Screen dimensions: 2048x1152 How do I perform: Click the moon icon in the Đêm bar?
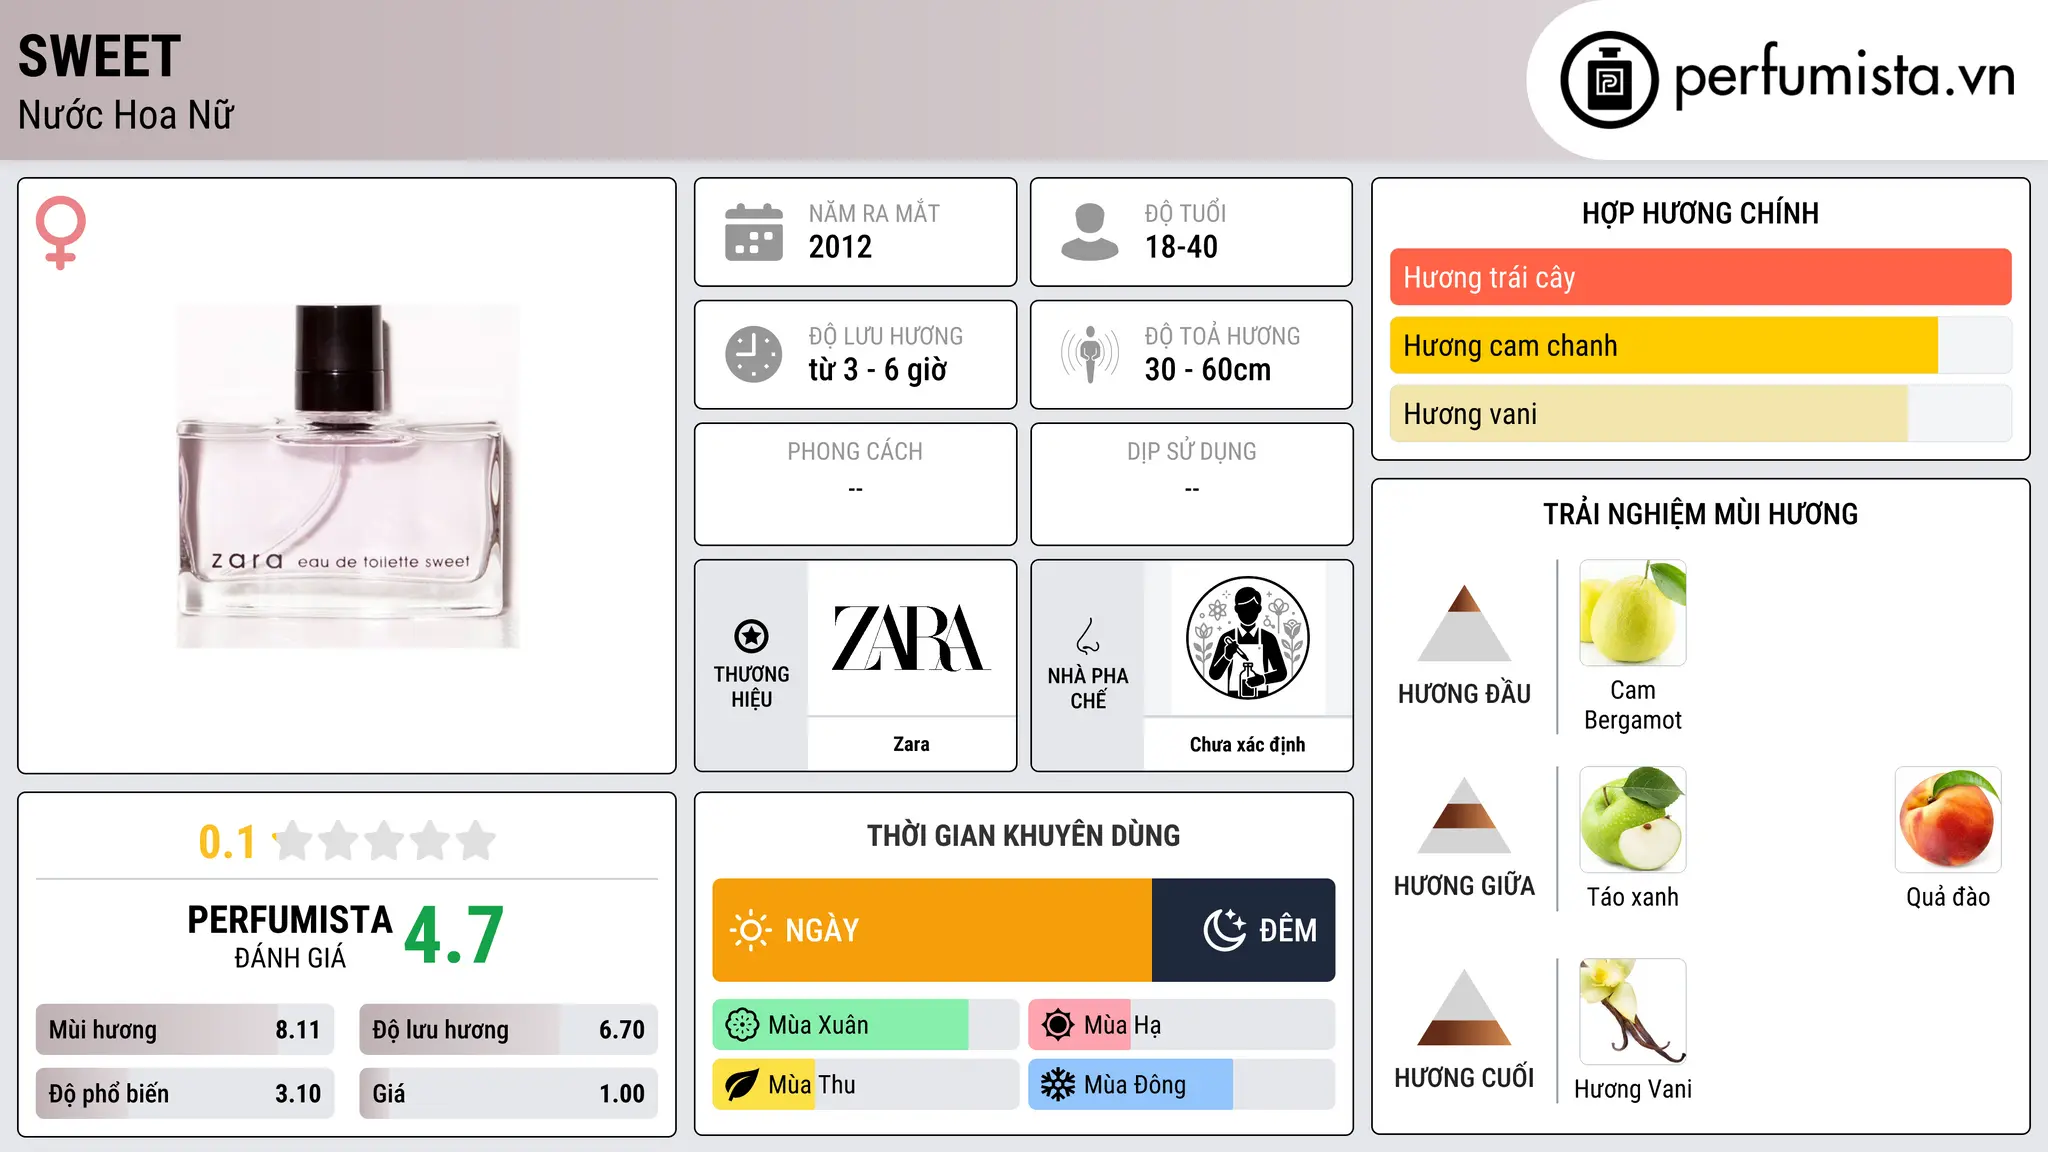point(1225,930)
